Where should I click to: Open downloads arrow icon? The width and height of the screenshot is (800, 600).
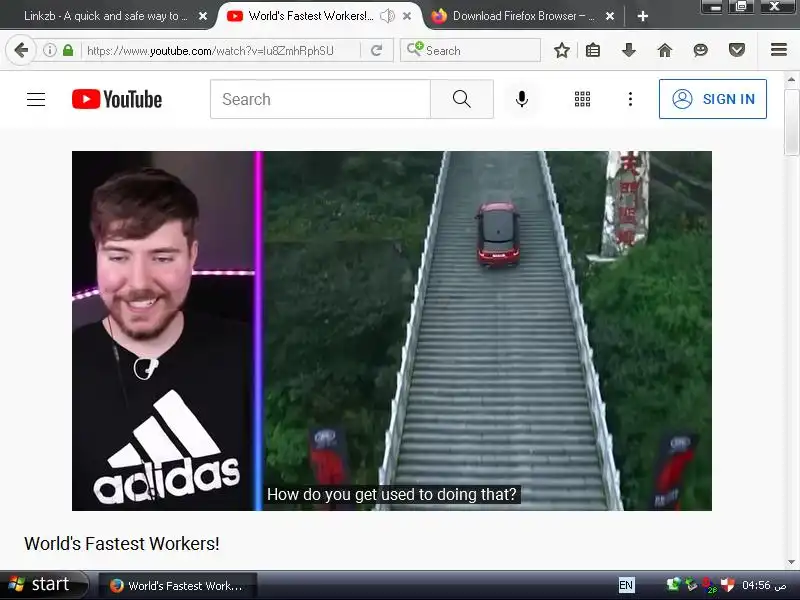click(629, 50)
